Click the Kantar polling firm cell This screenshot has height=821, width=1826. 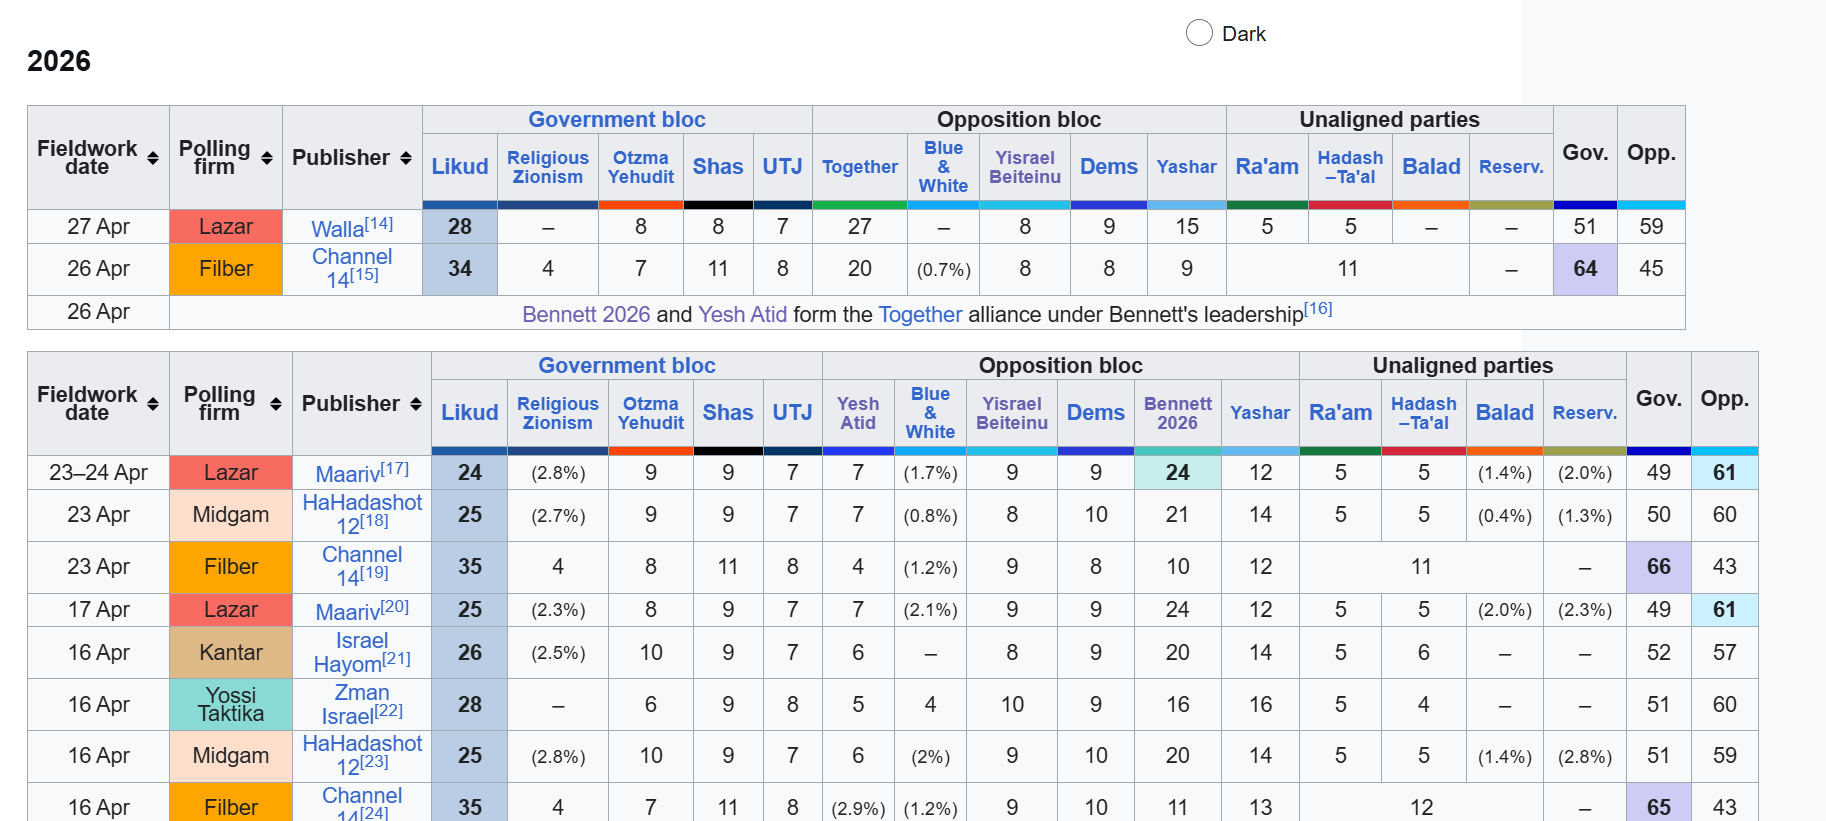click(230, 653)
